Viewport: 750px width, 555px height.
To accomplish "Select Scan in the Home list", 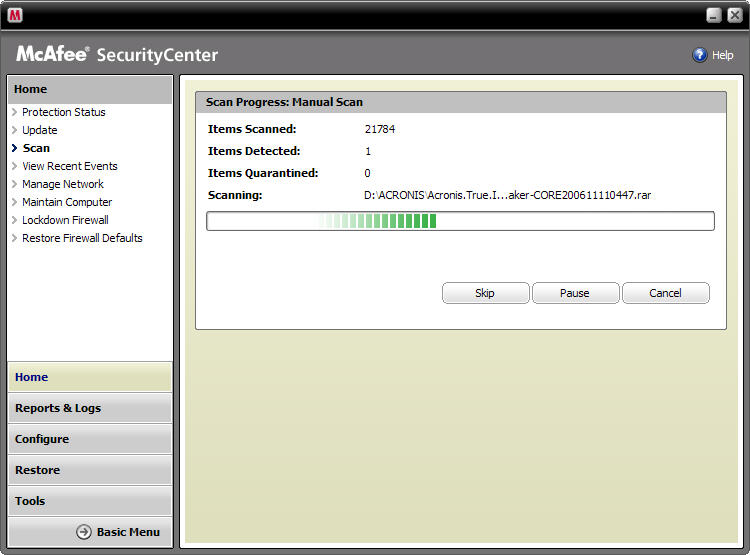I will (36, 148).
